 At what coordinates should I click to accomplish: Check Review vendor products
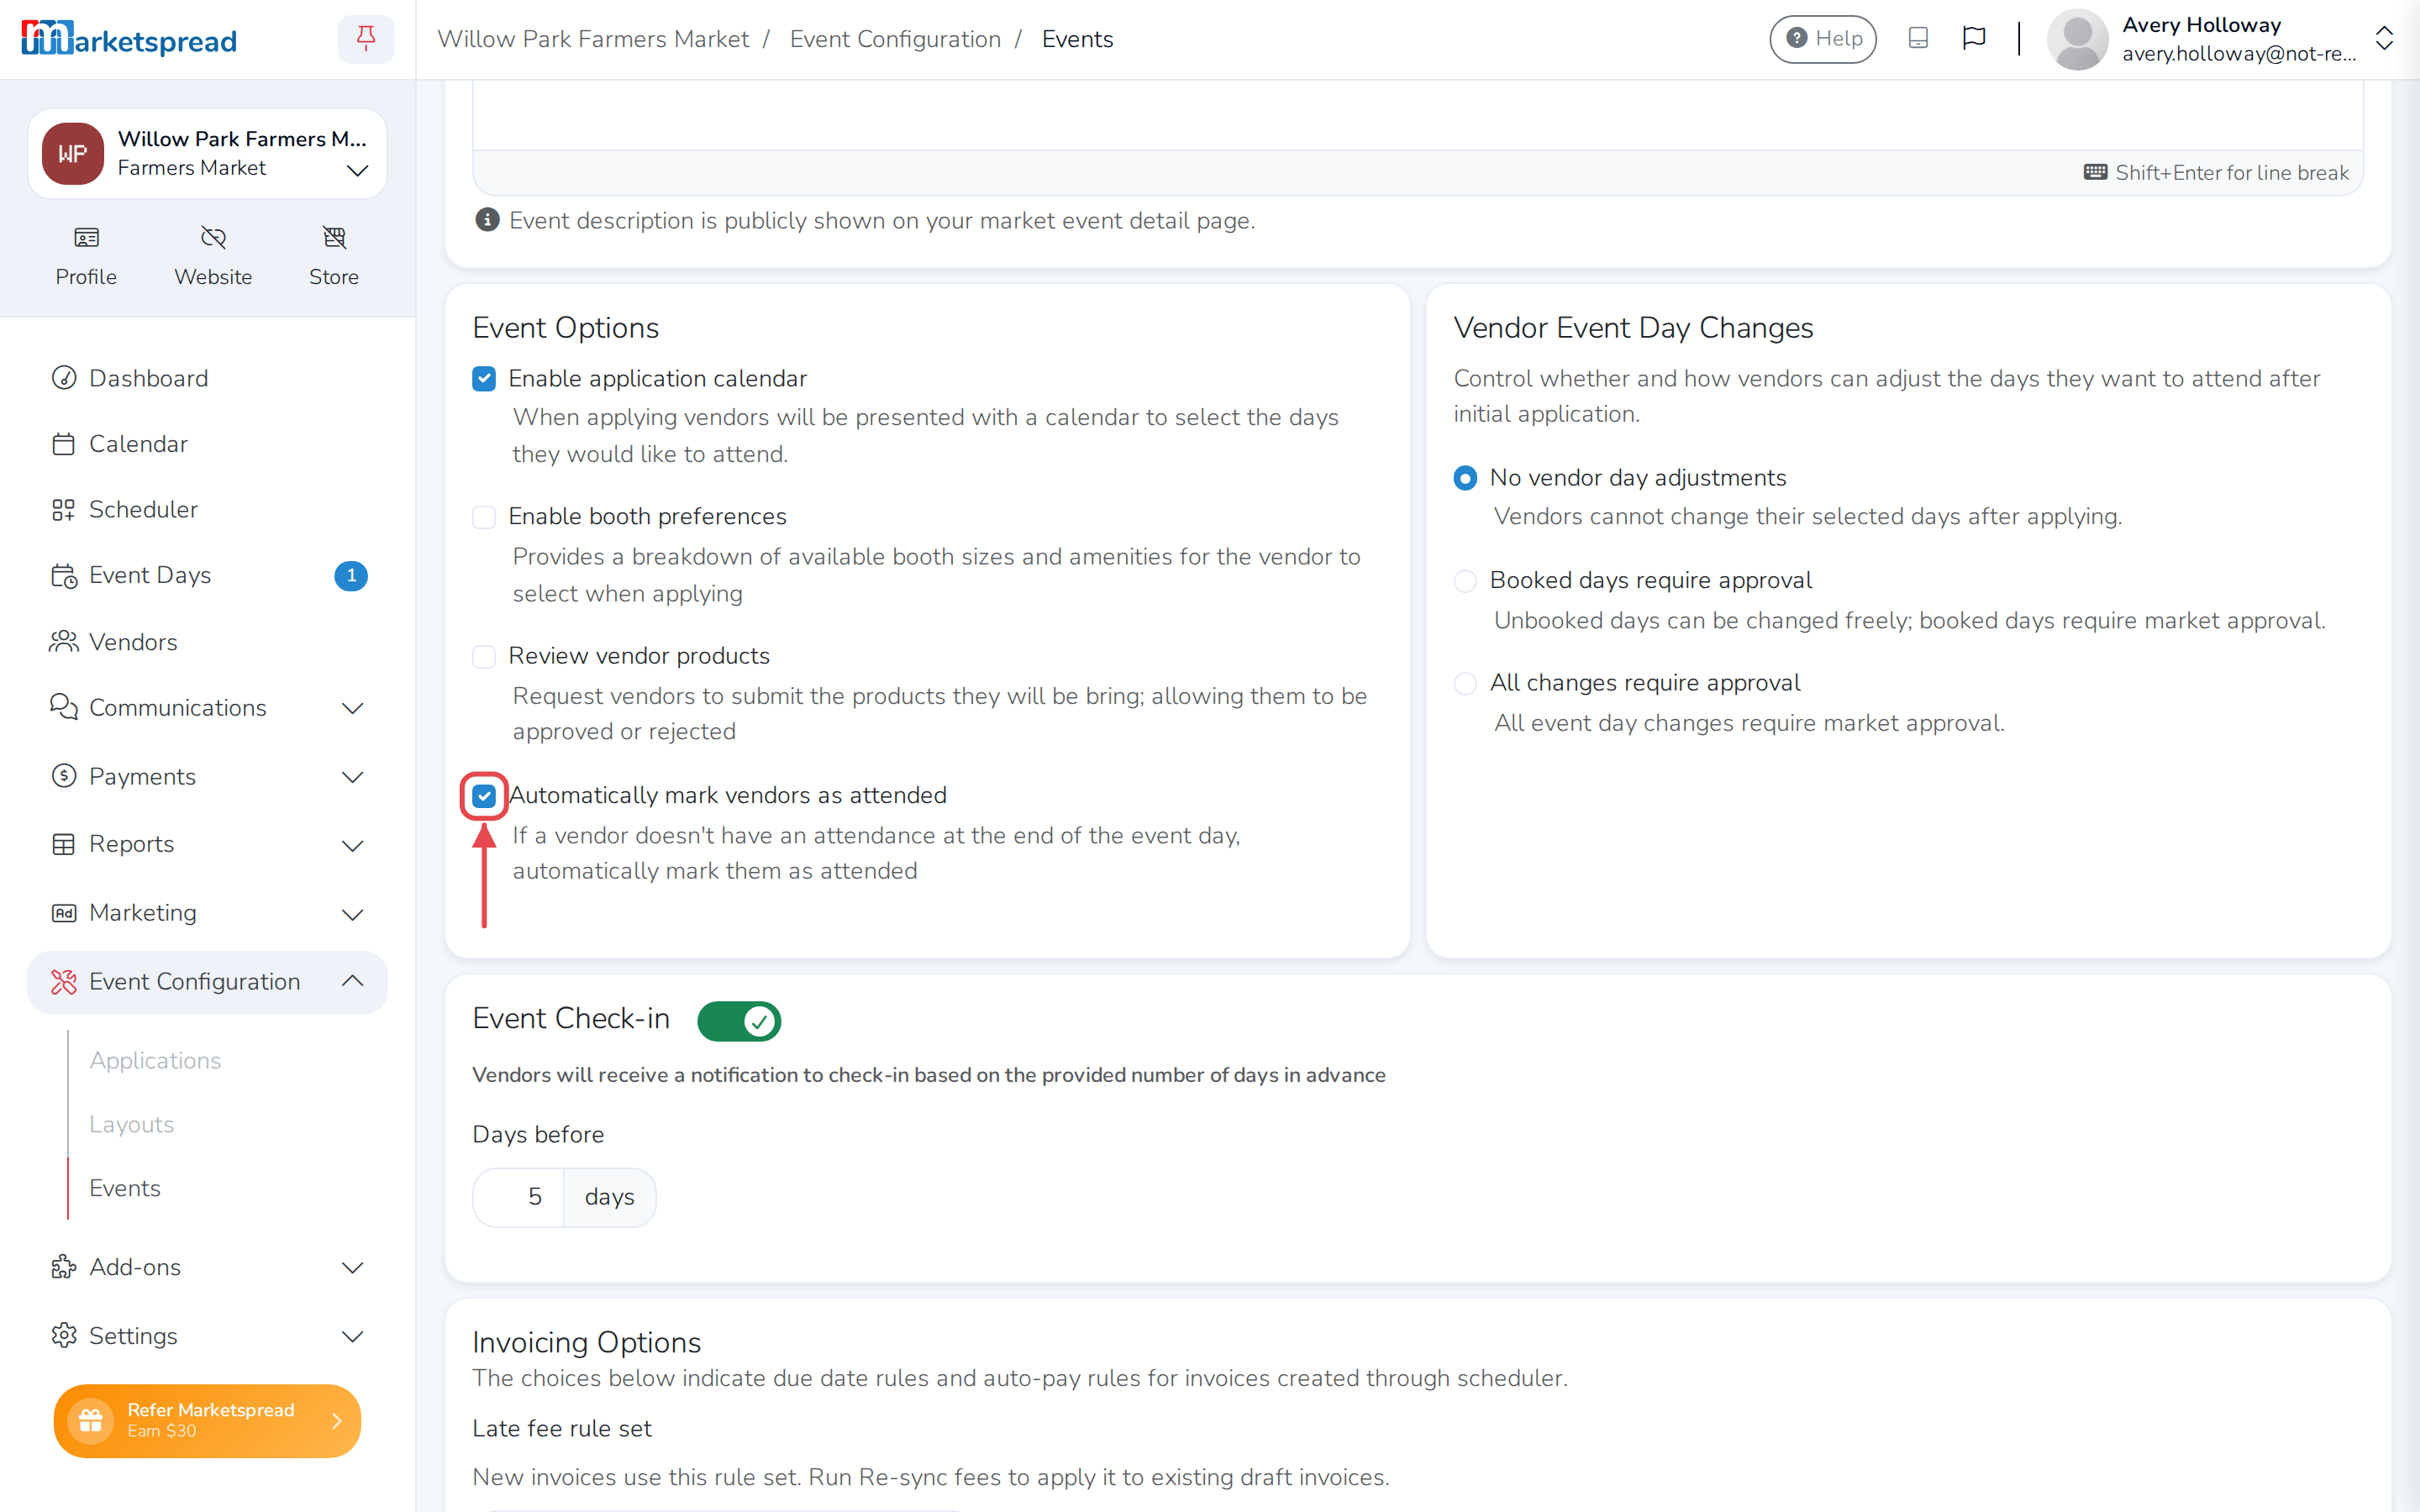click(484, 656)
